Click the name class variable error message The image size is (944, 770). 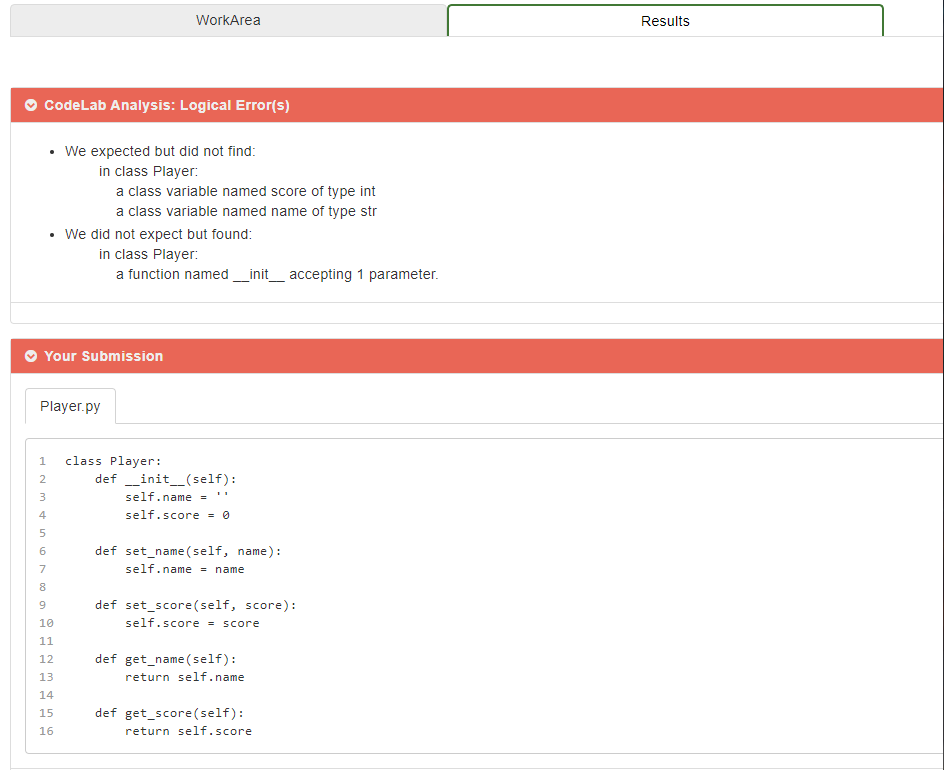point(247,211)
